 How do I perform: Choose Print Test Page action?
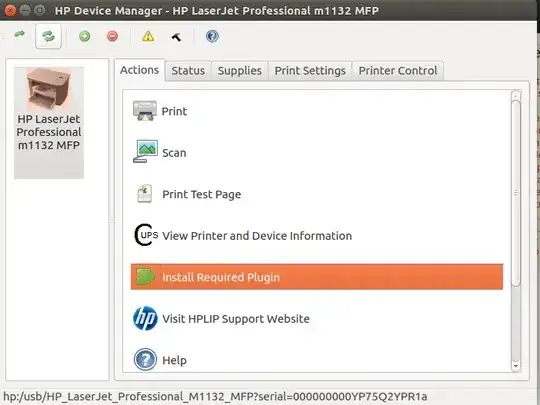coord(201,194)
